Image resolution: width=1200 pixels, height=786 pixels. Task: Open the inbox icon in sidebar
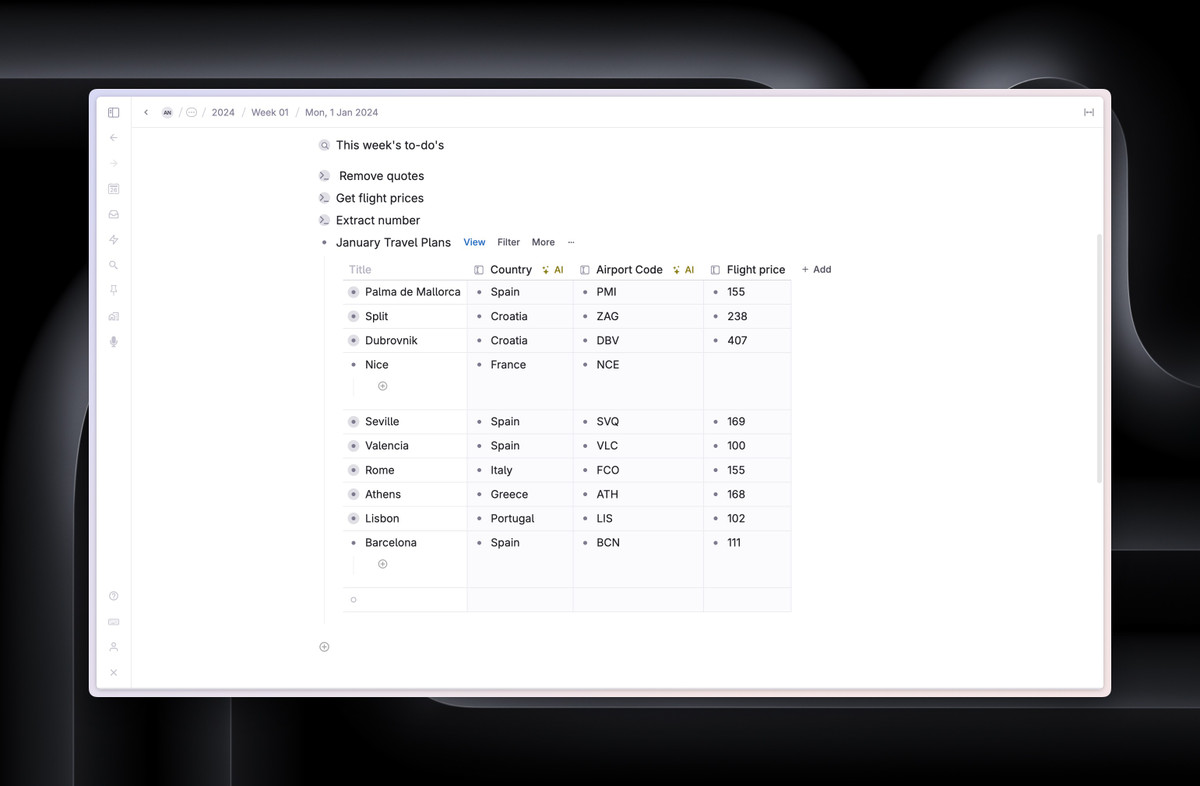(114, 214)
